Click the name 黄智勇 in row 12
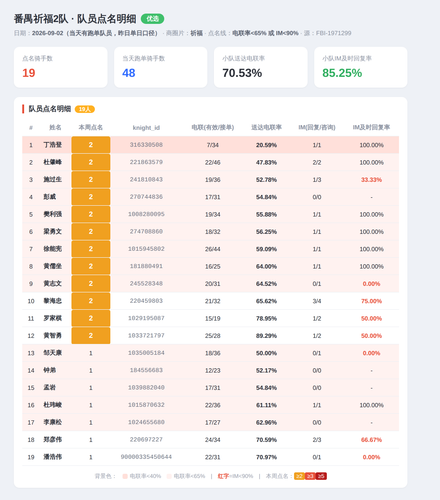Screen dimensions: 440x500 click(x=53, y=335)
